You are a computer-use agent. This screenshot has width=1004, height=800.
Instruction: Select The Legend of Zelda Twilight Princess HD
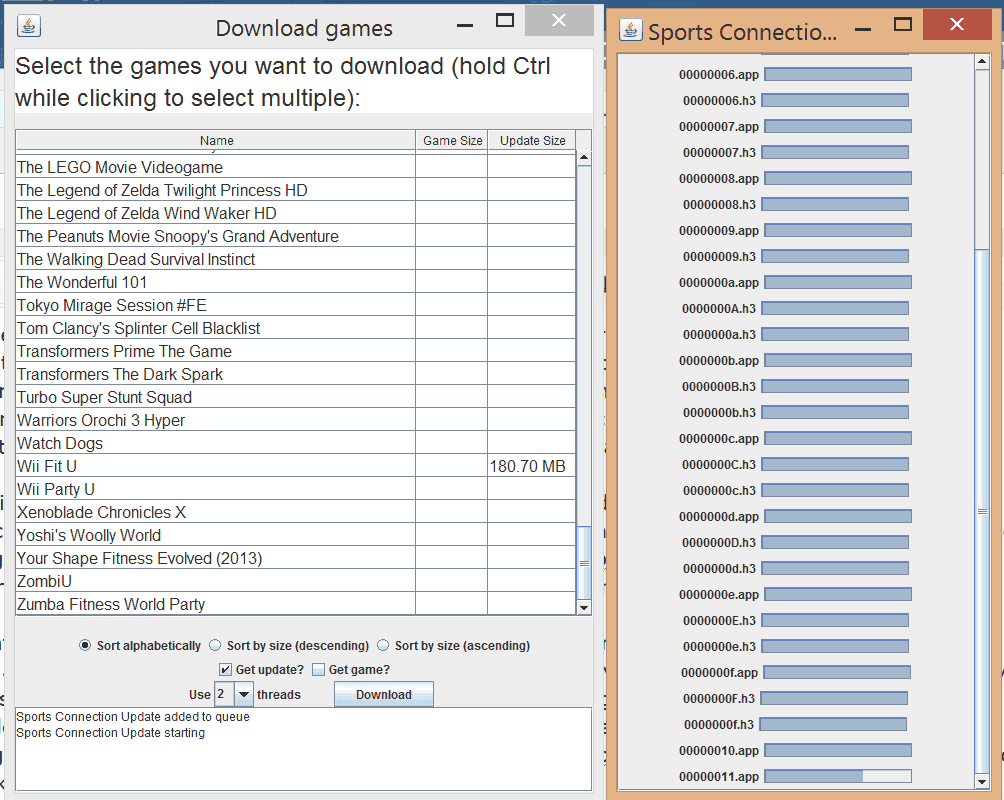click(295, 190)
